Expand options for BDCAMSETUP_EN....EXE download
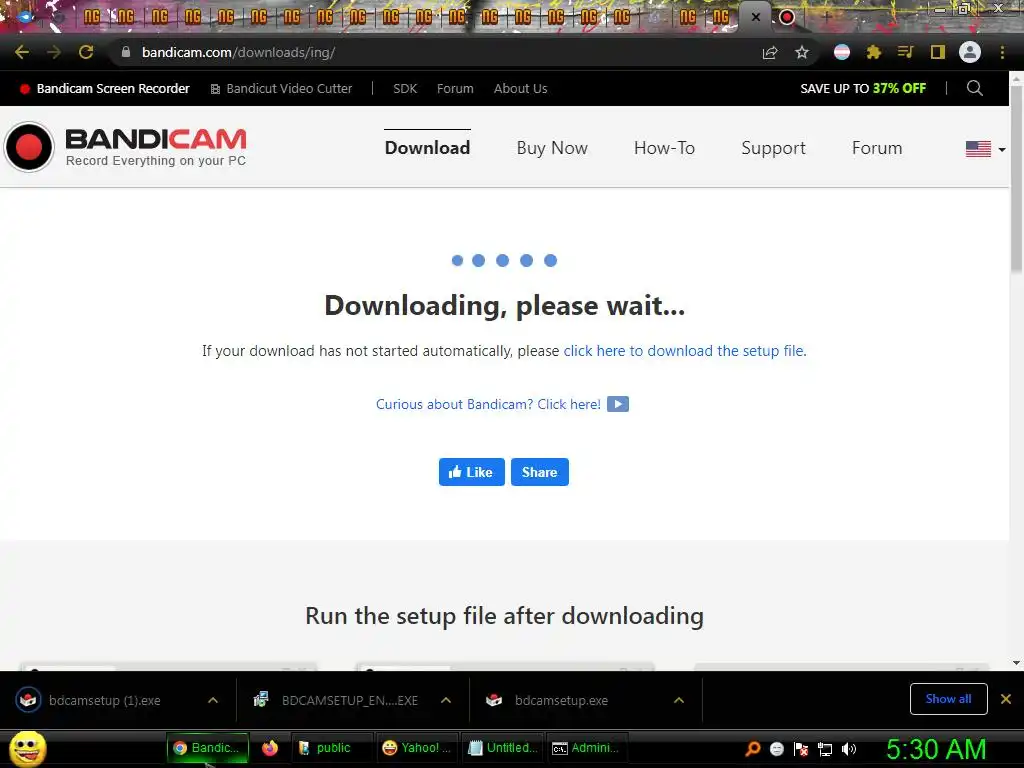This screenshot has height=768, width=1024. (446, 700)
